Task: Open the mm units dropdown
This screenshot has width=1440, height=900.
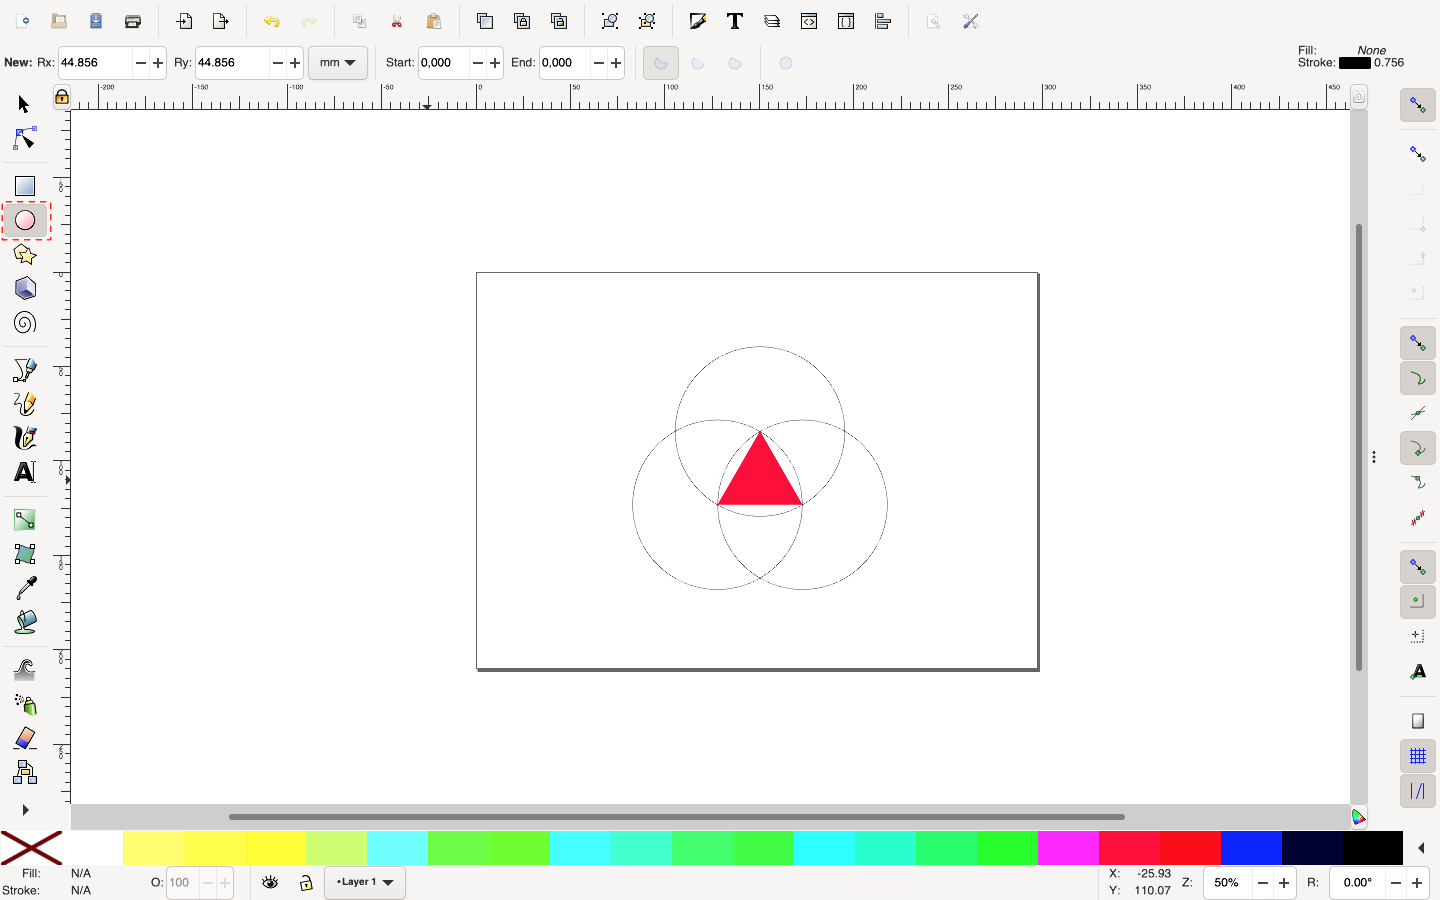Action: 337,62
